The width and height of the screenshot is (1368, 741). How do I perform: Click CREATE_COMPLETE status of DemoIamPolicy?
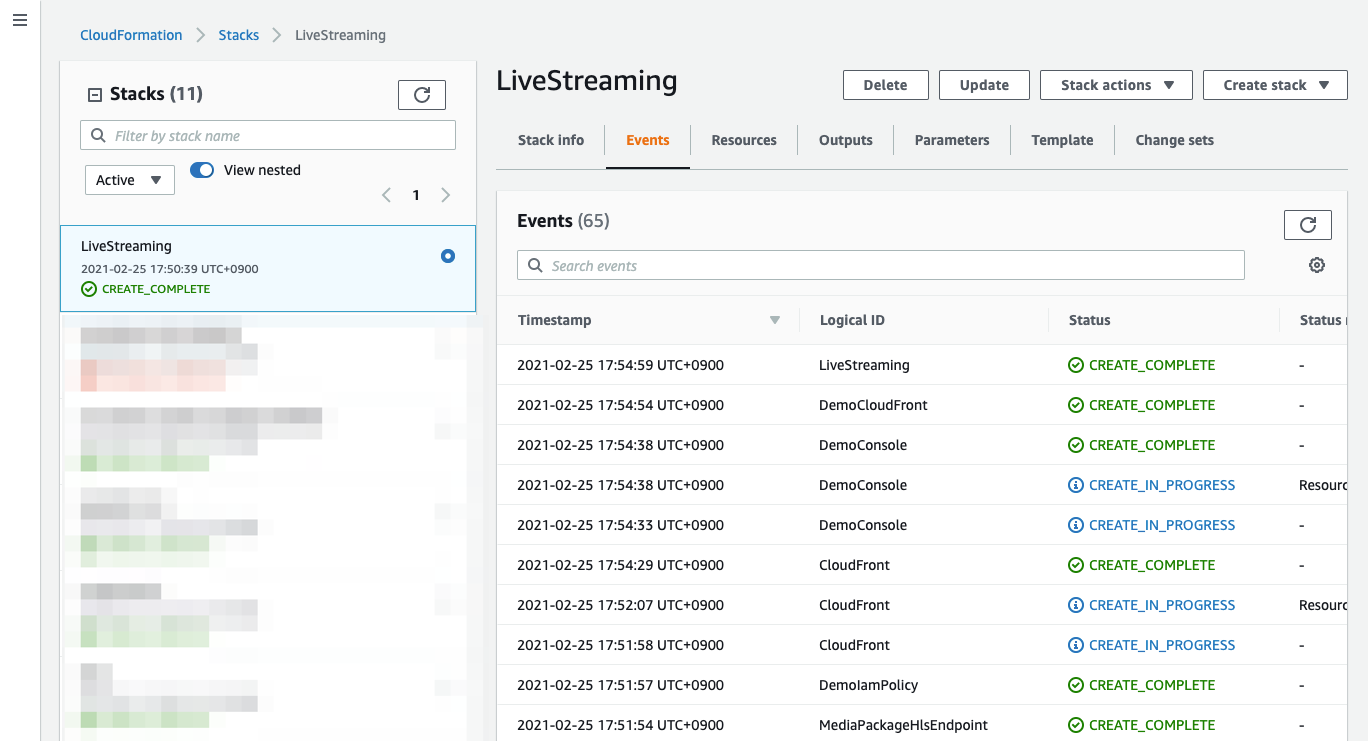(x=1152, y=685)
